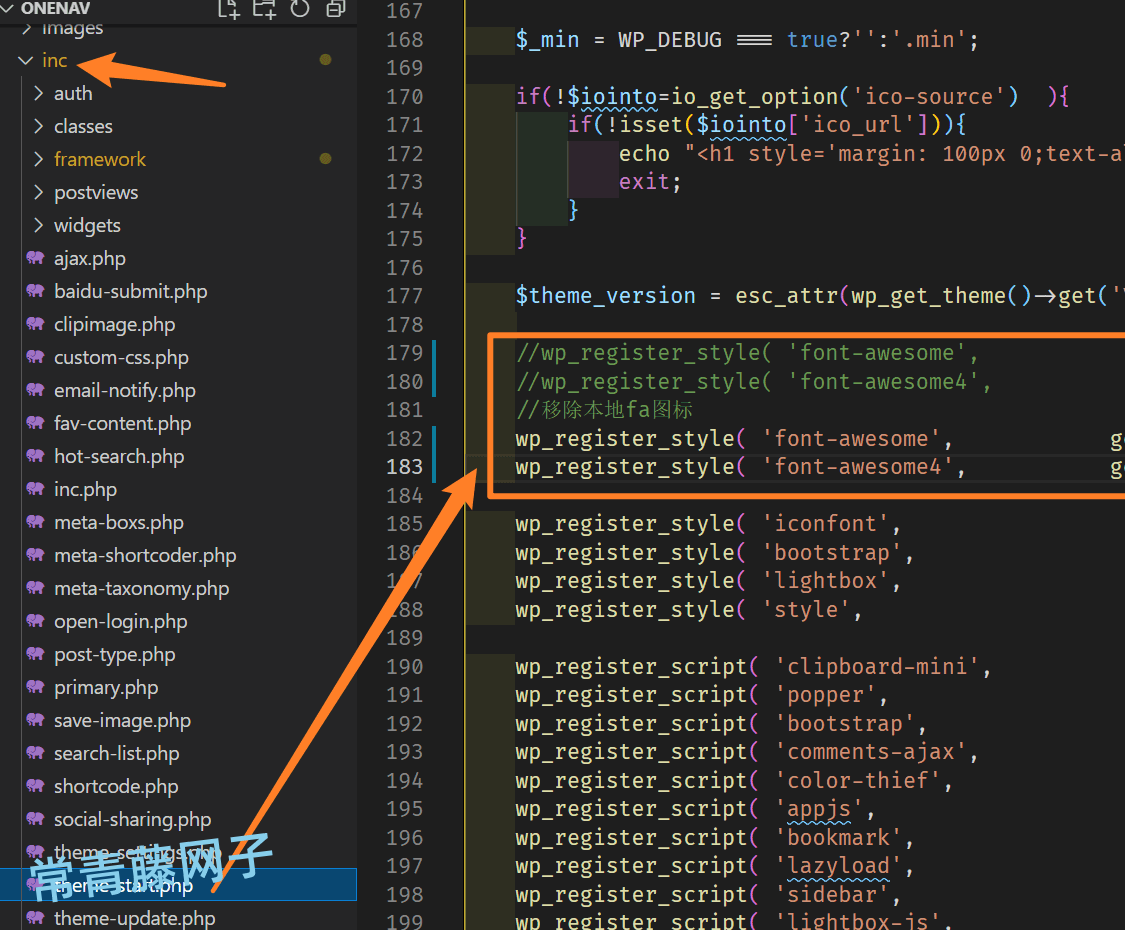Click line number 183 in the gutter

click(x=405, y=467)
